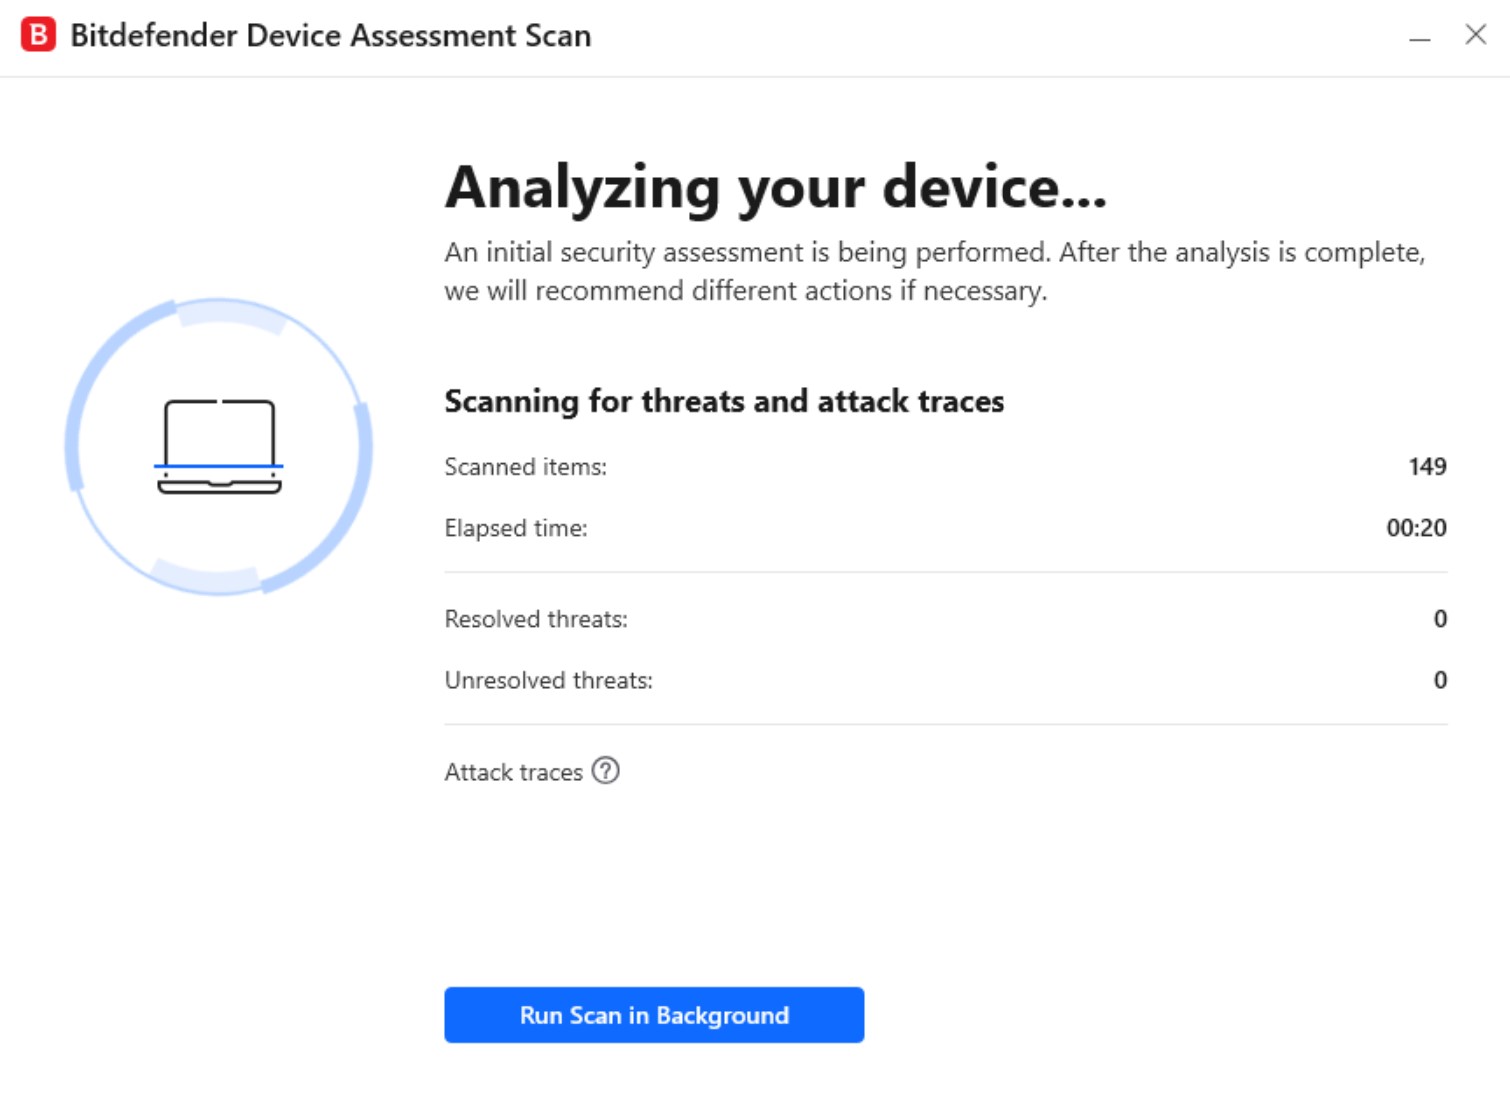Select the Unresolved threats count of 0
The width and height of the screenshot is (1510, 1100).
(1440, 680)
